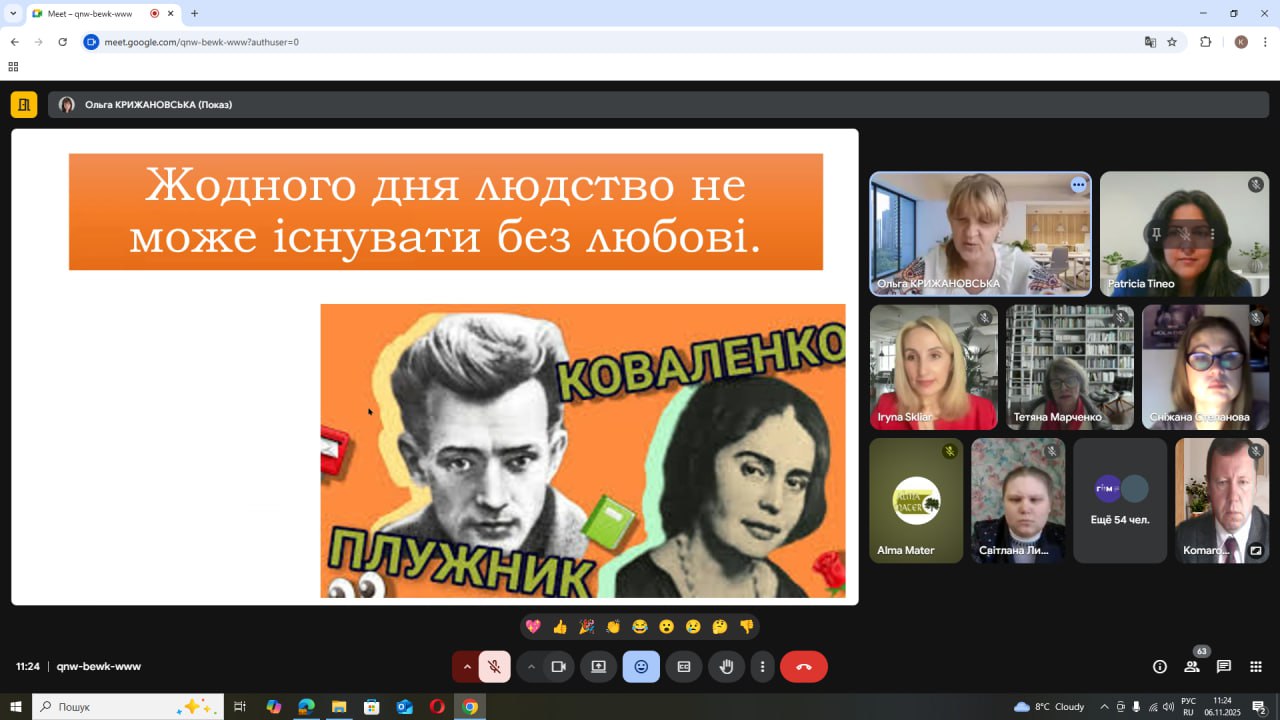Open the activities grid icon
Screen dimensions: 1280x720
click(1256, 667)
